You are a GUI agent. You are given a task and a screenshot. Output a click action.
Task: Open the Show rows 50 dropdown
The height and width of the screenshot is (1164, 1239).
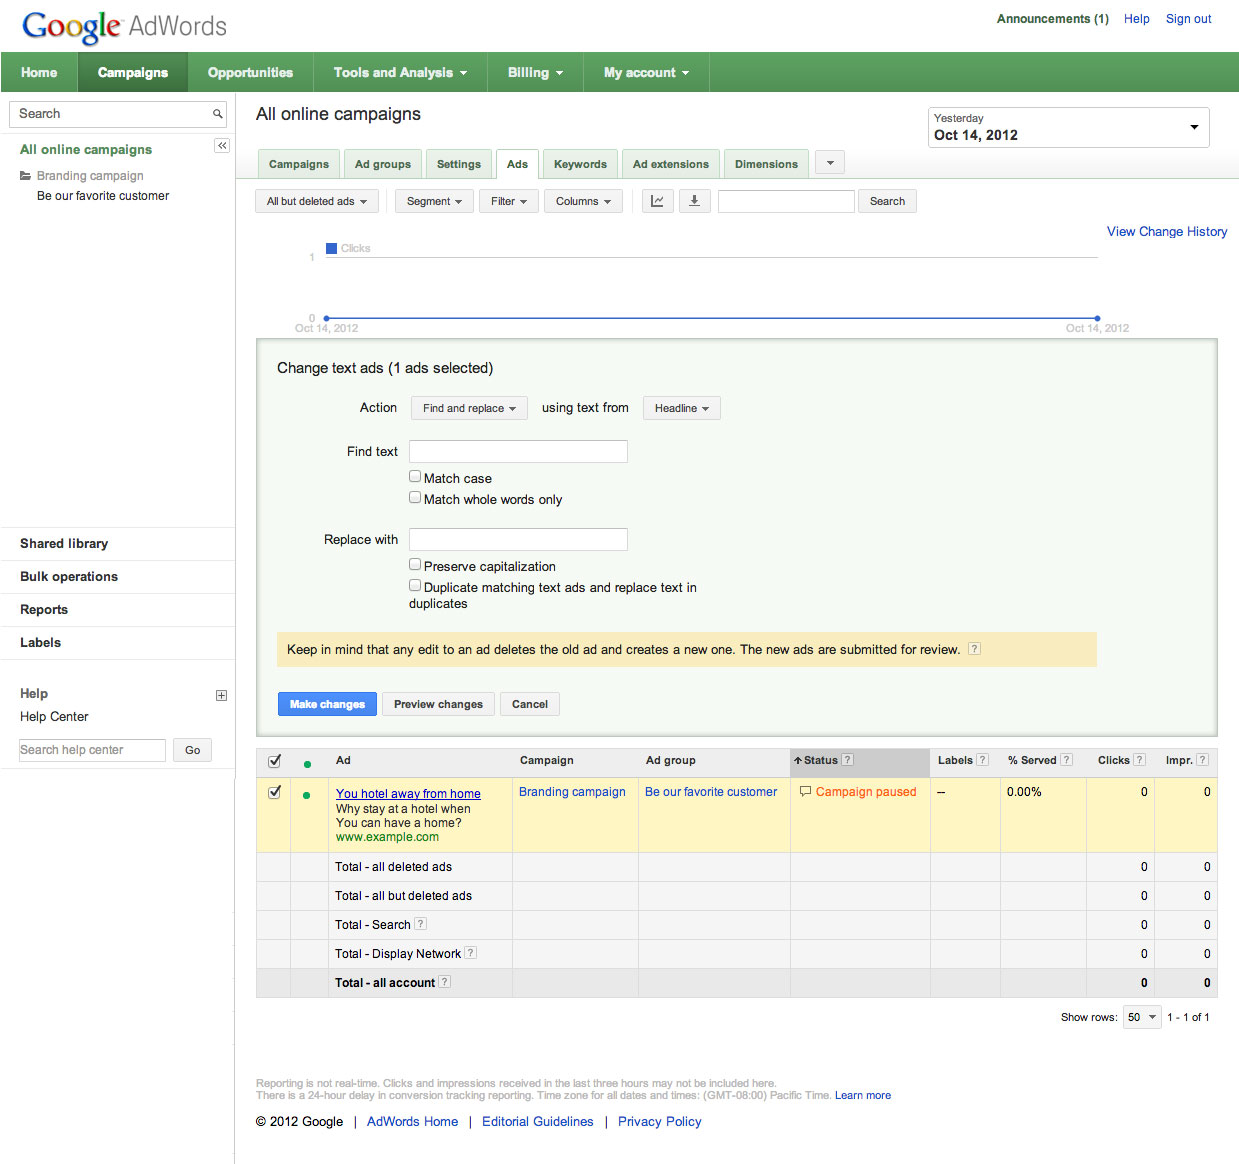(1142, 1017)
